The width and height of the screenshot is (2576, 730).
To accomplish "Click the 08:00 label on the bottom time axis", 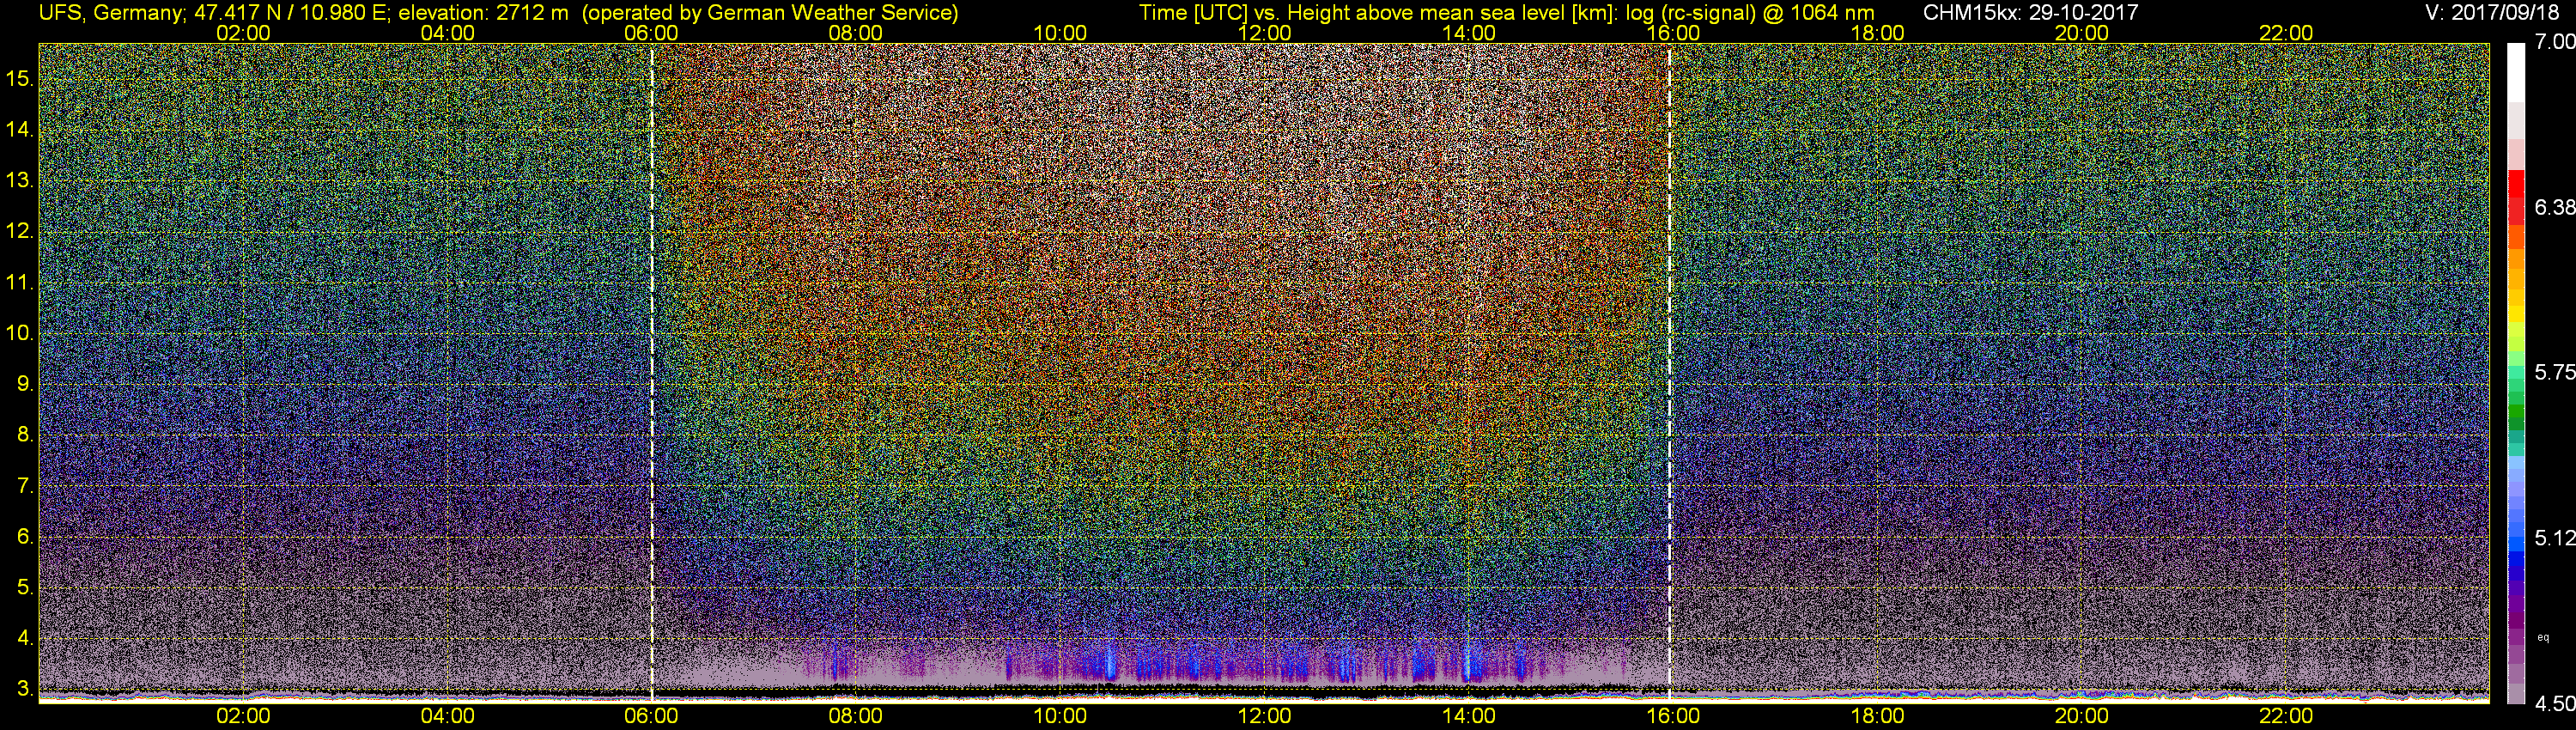I will coord(856,716).
